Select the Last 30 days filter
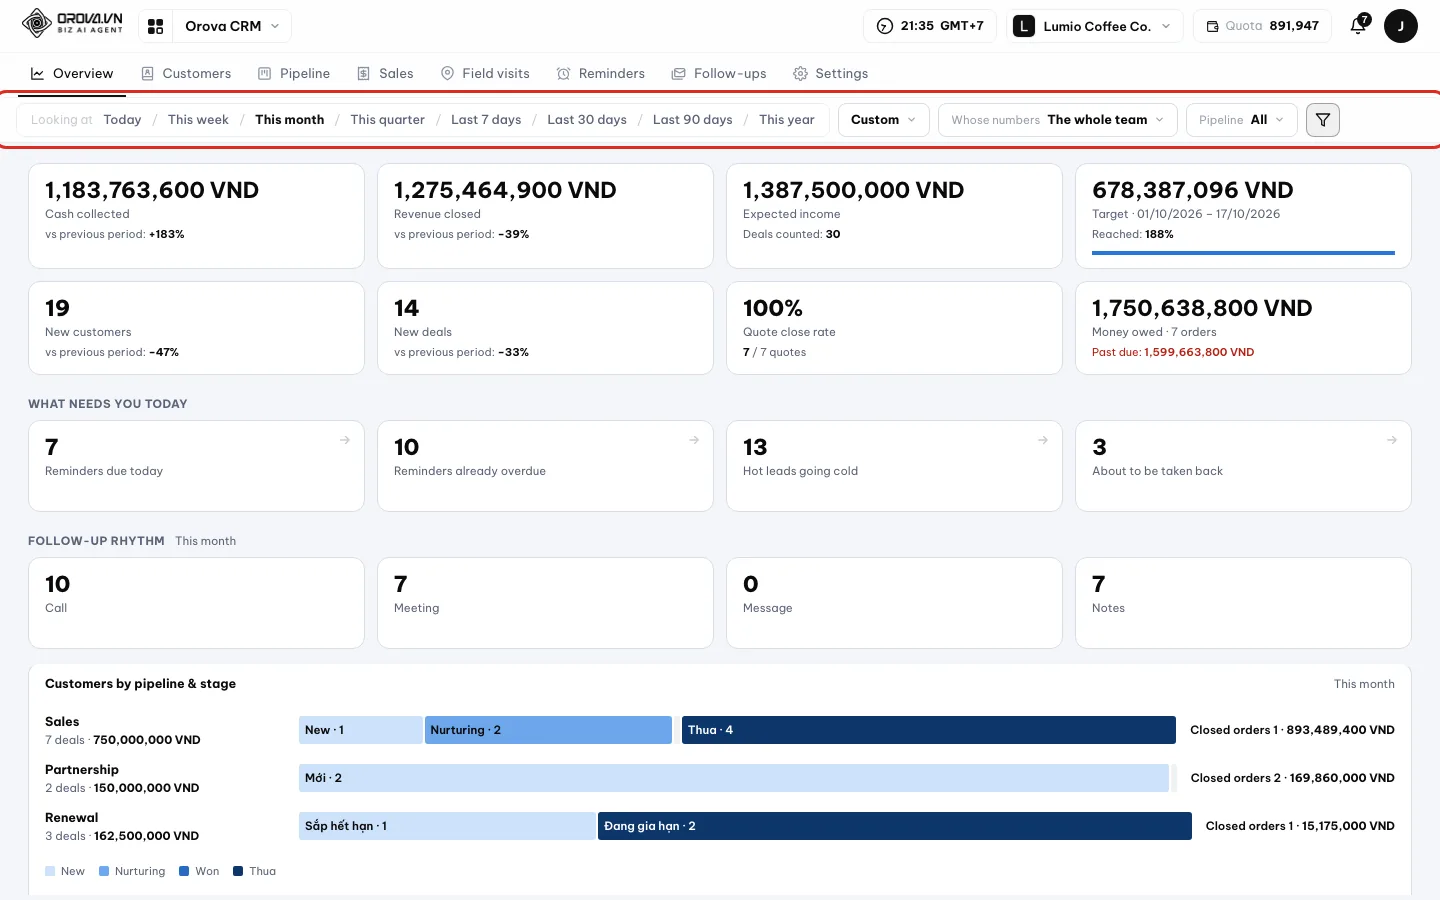Image resolution: width=1440 pixels, height=900 pixels. click(587, 120)
